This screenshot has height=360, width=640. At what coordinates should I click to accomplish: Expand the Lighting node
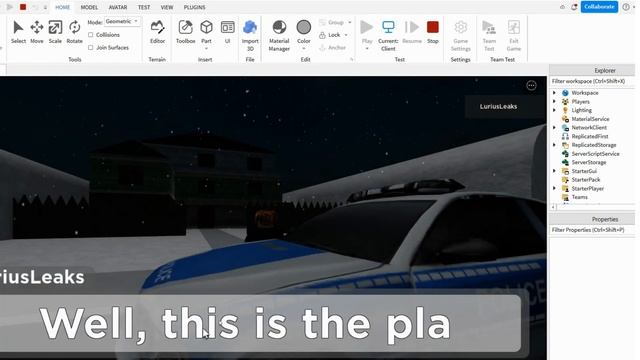554,110
